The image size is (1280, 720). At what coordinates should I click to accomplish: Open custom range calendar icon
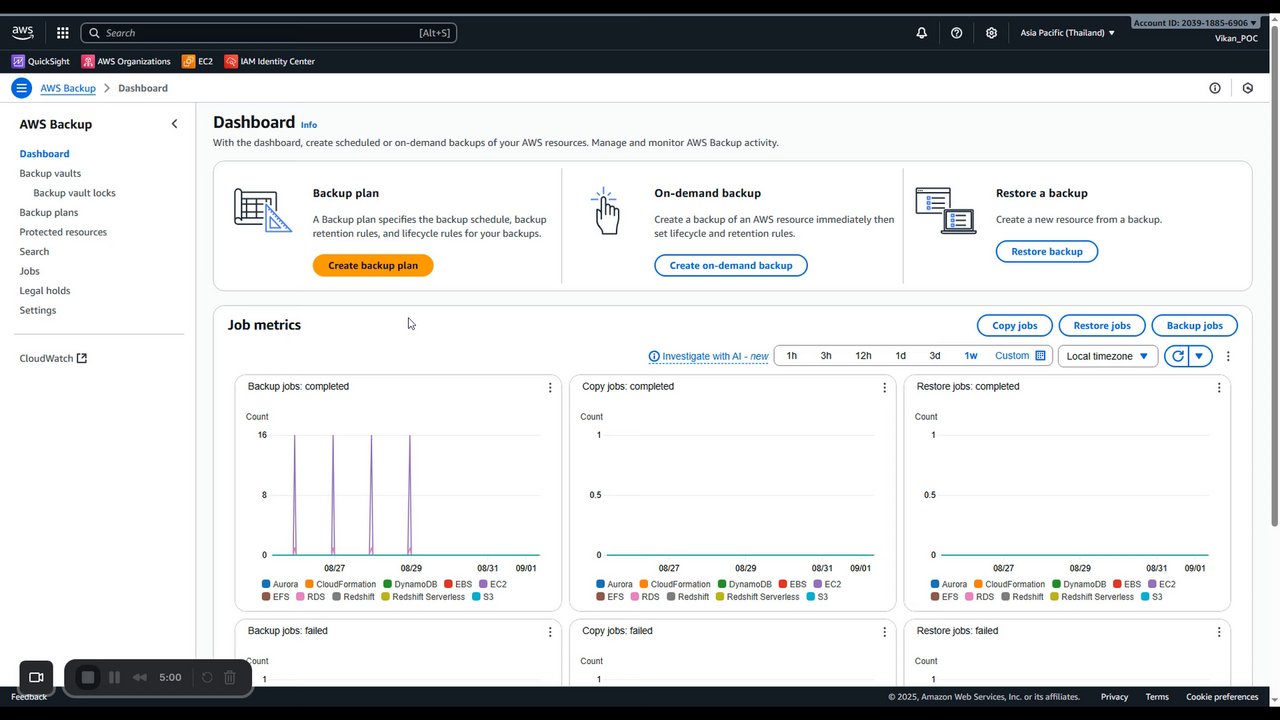(1040, 356)
